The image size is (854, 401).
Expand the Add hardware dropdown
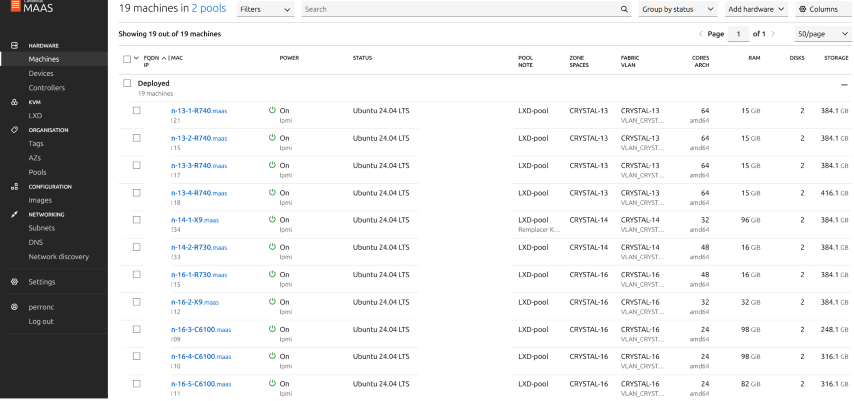click(756, 9)
